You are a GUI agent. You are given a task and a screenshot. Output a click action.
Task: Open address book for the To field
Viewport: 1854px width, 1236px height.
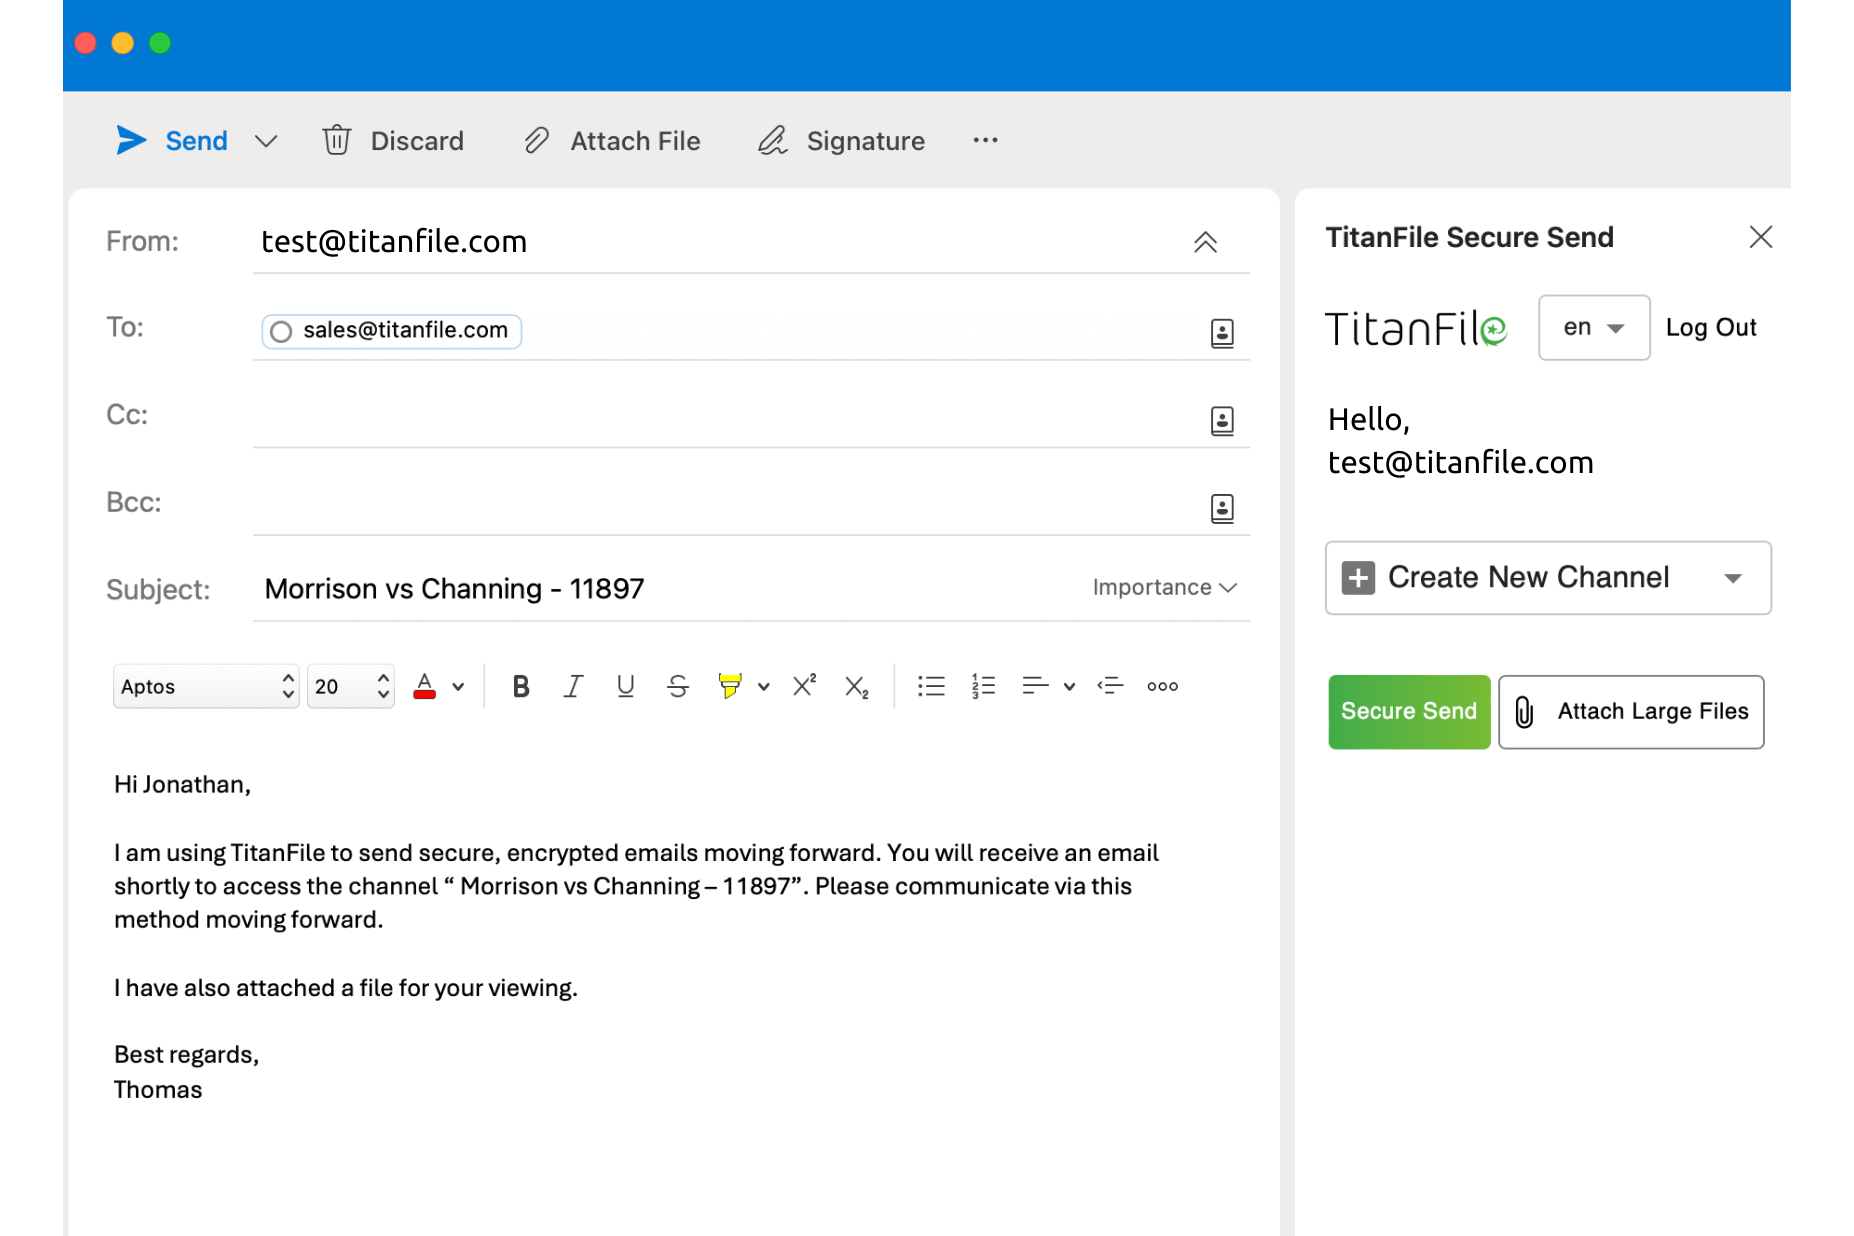point(1222,333)
